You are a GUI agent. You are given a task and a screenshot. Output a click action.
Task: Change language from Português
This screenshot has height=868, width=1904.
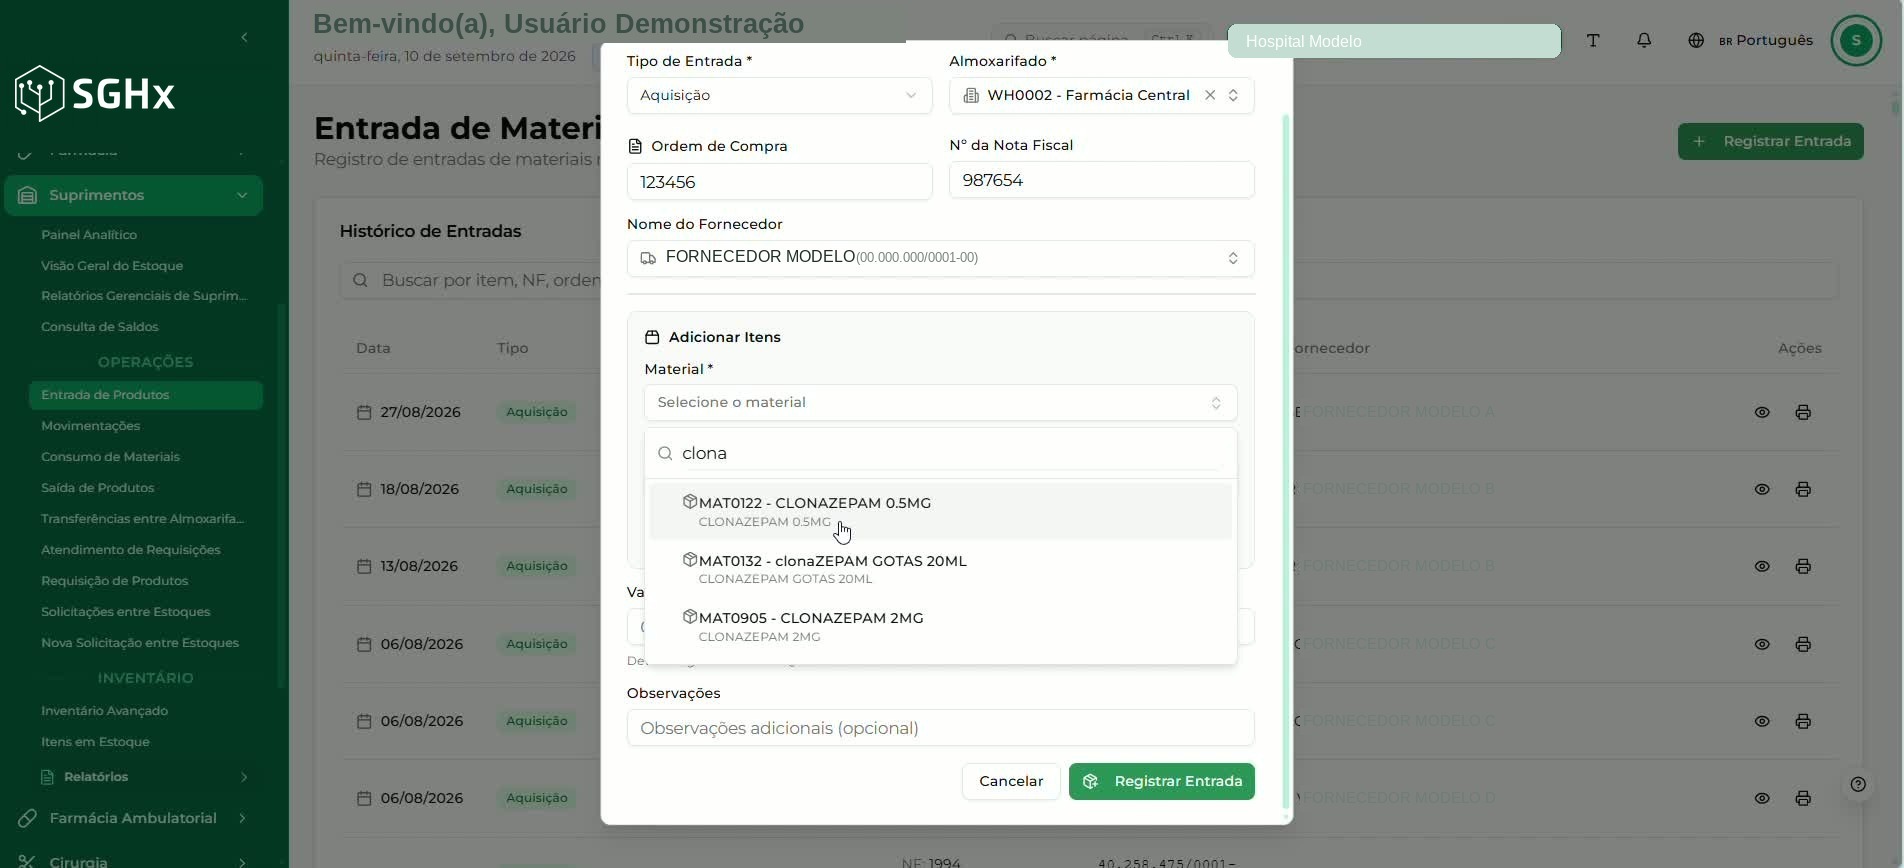[1750, 41]
